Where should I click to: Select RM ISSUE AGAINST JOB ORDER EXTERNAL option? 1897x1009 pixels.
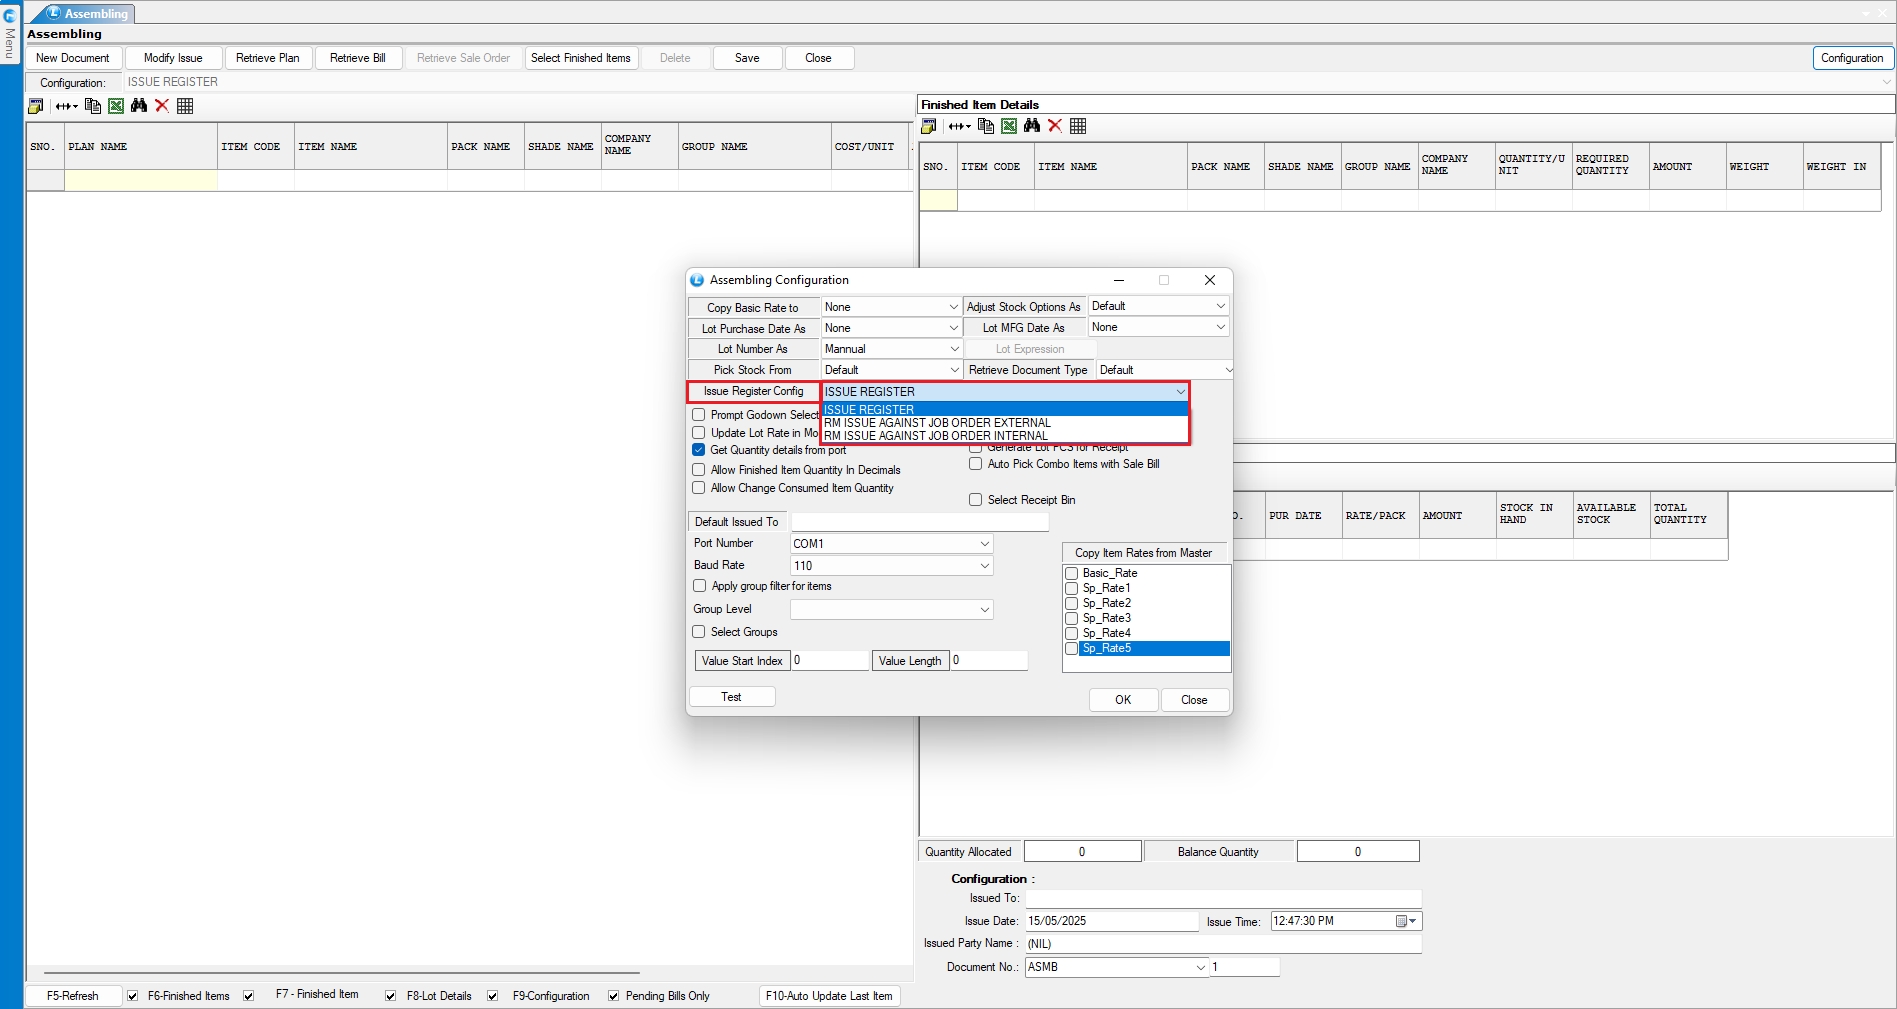click(x=937, y=423)
